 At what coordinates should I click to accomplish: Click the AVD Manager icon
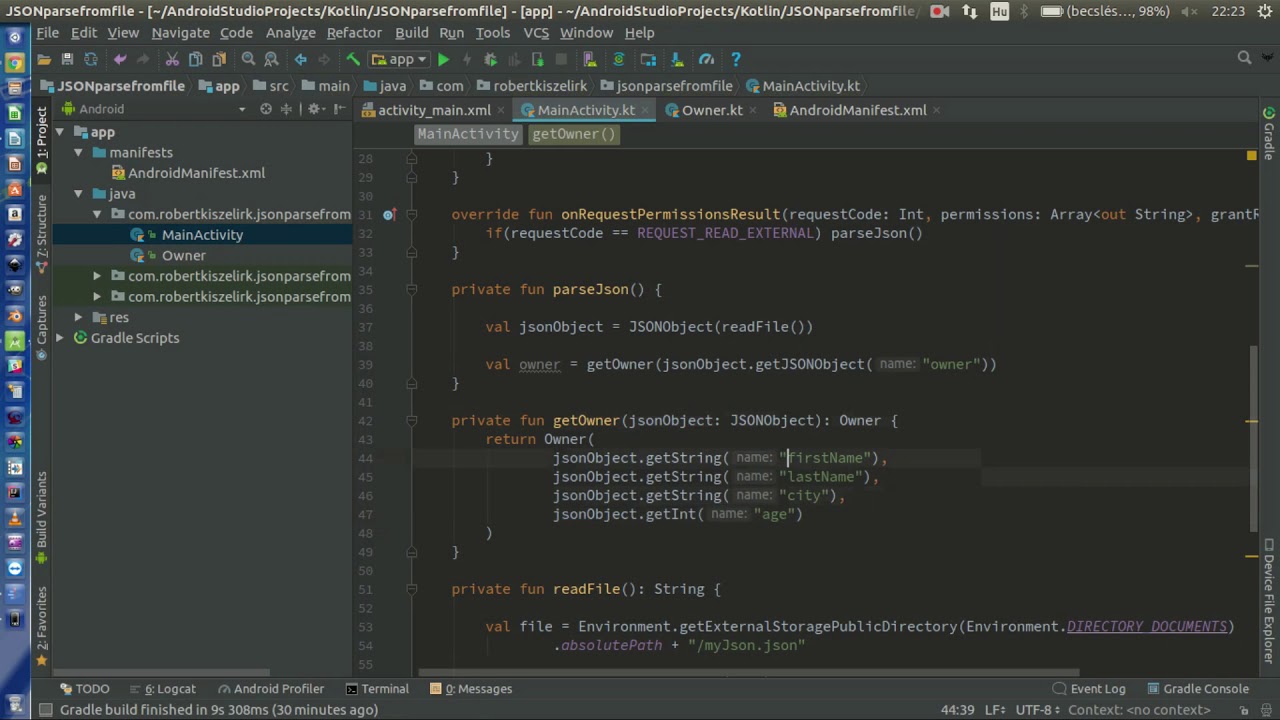pyautogui.click(x=589, y=59)
